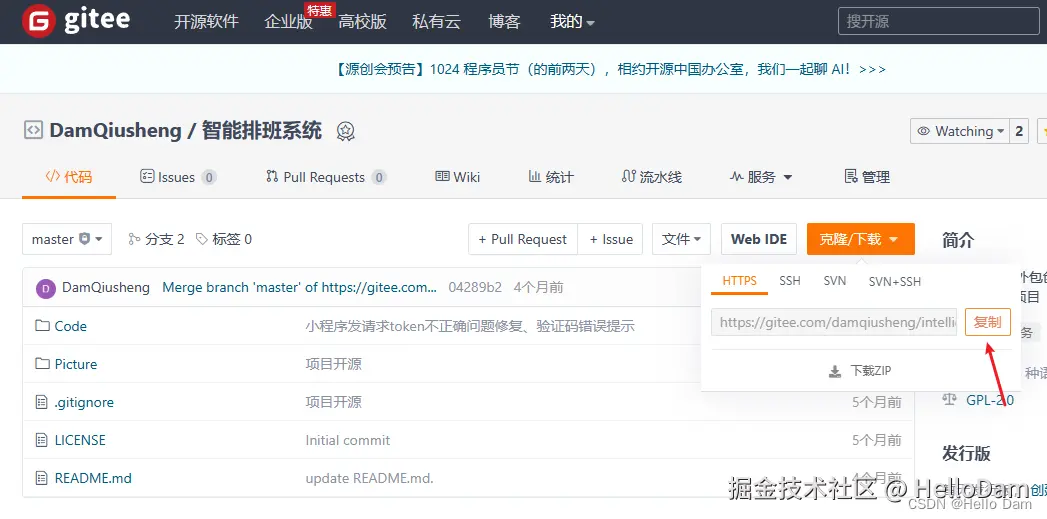Click the DamQiusheng commit author name

click(x=106, y=287)
